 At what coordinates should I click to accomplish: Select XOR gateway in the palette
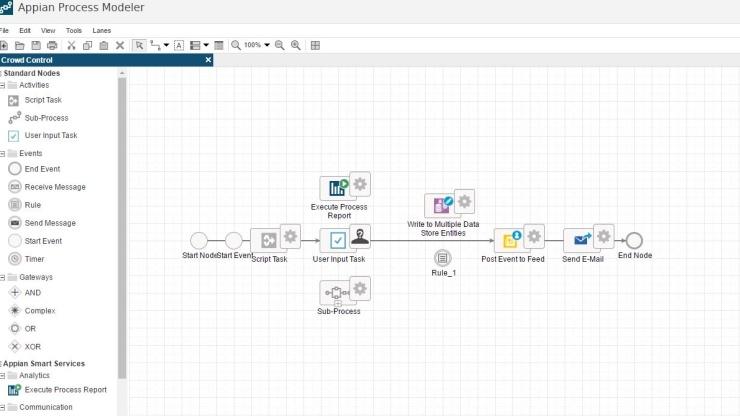(x=25, y=347)
